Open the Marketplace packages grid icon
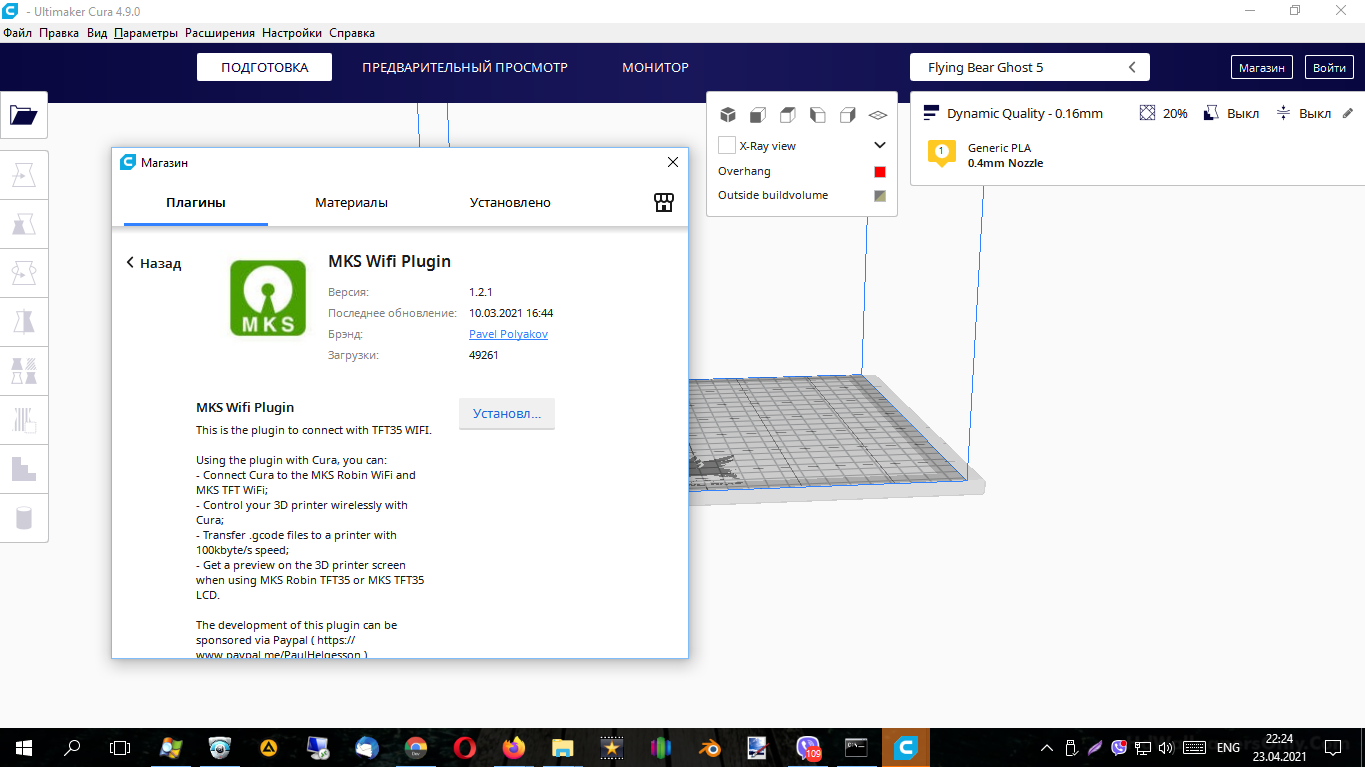 [x=663, y=202]
